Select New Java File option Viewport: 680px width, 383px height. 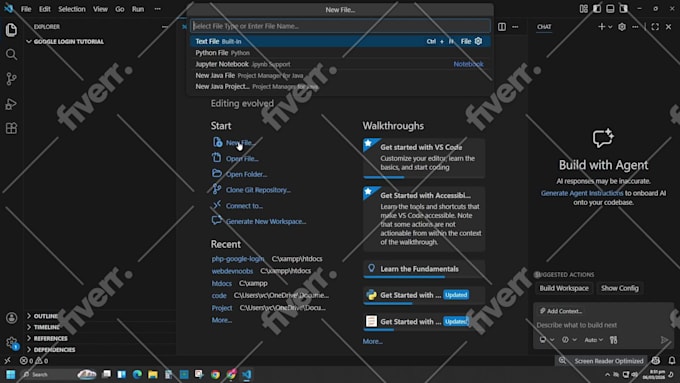click(x=340, y=75)
